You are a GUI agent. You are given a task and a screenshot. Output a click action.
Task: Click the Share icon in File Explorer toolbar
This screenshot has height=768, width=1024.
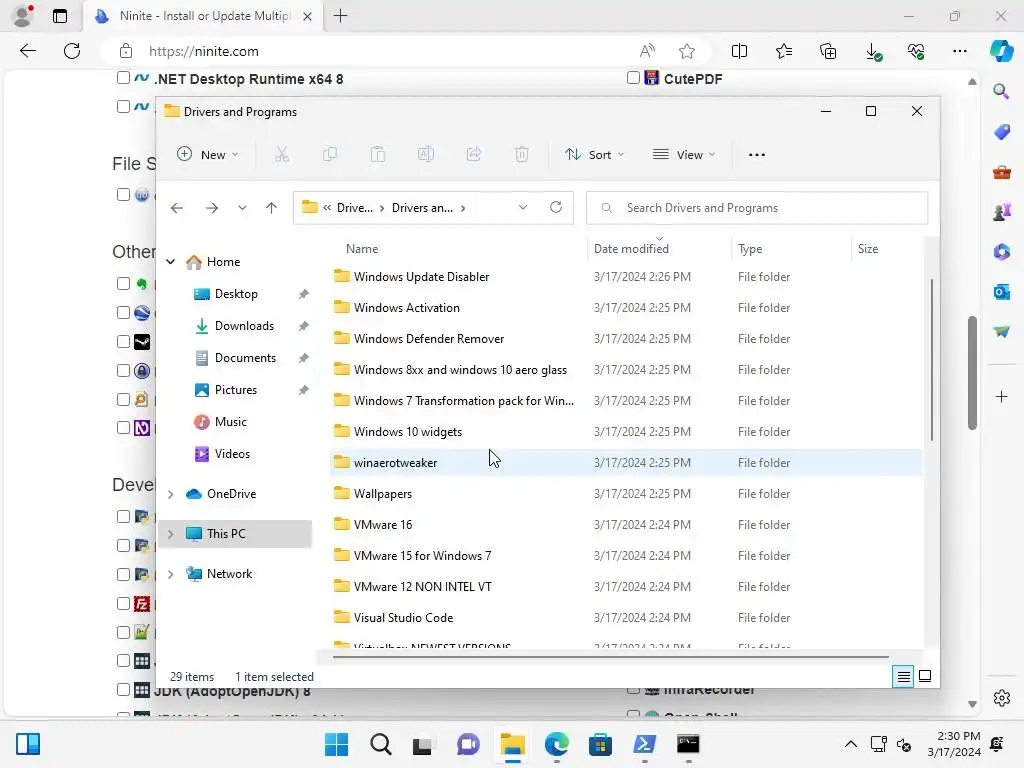(x=474, y=155)
